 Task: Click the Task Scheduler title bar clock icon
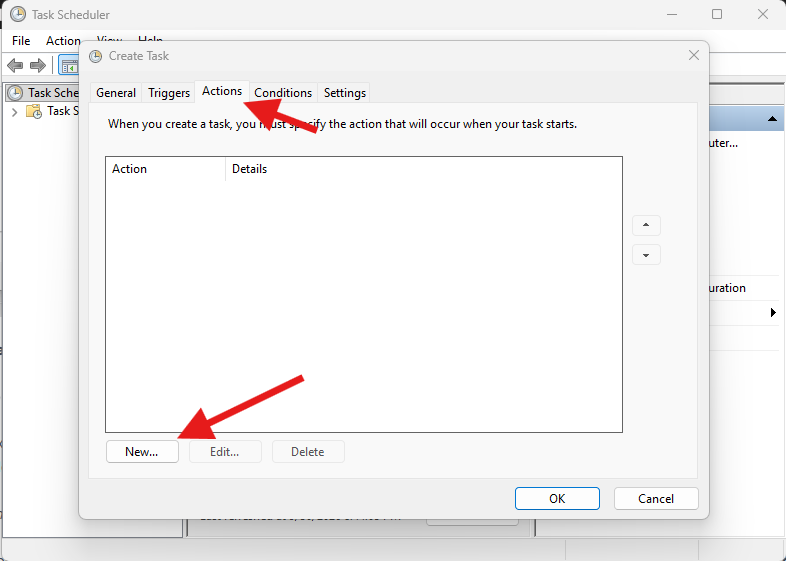point(18,14)
